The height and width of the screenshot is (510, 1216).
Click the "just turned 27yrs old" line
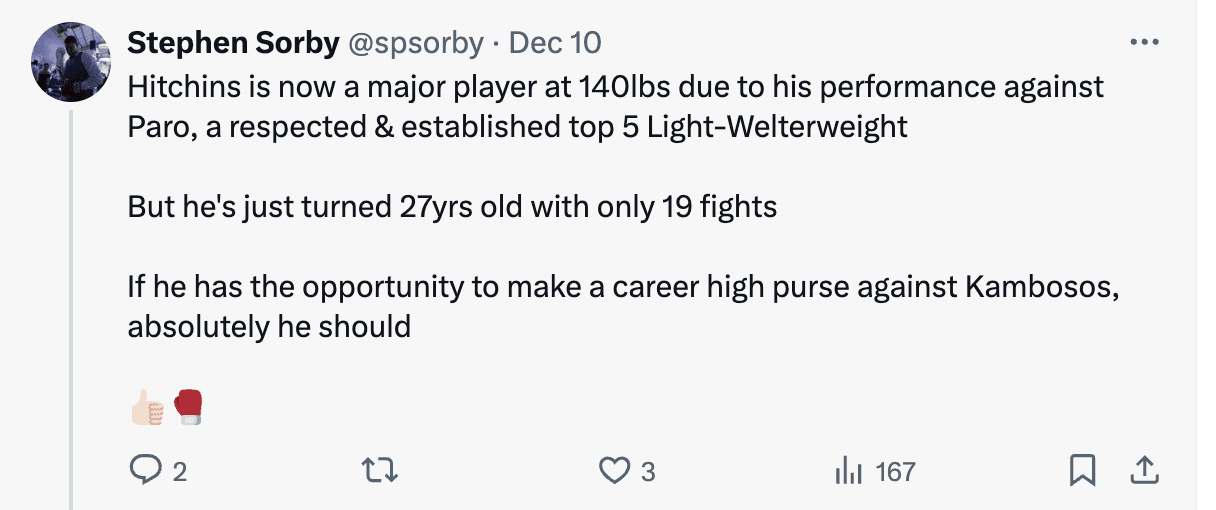coord(452,207)
